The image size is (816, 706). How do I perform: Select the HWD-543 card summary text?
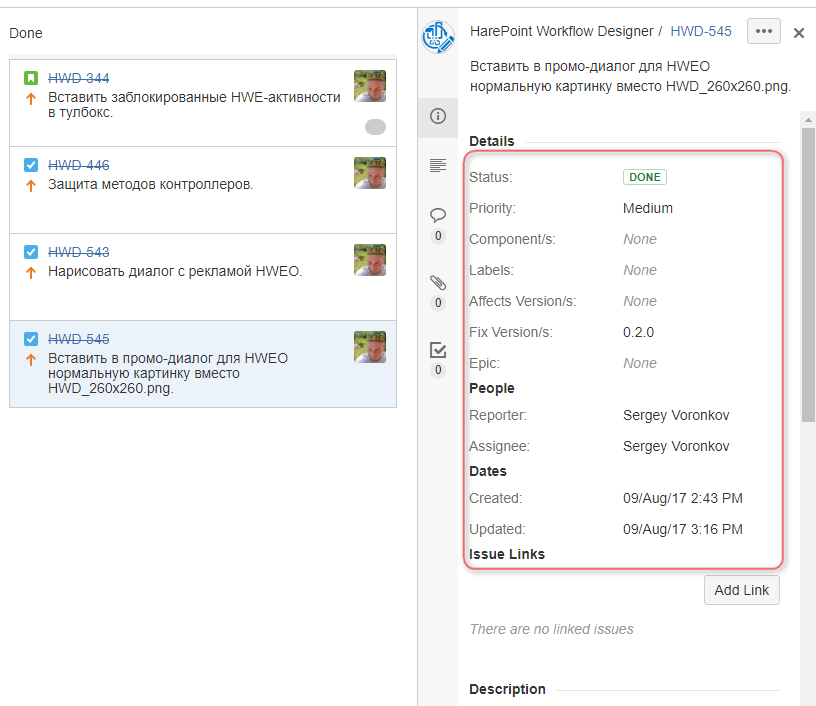pyautogui.click(x=175, y=272)
